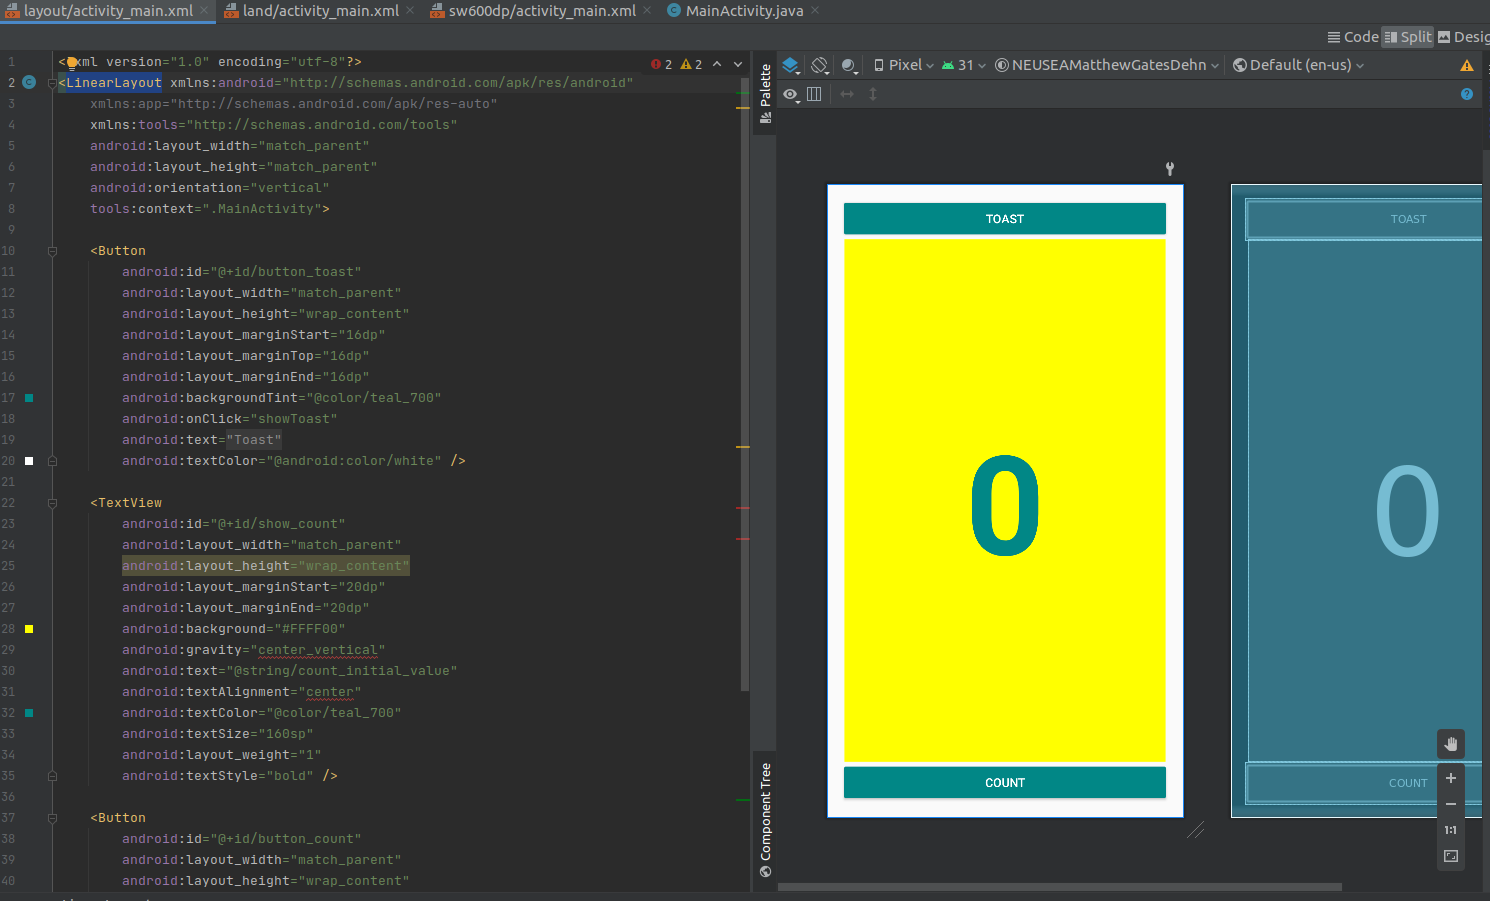Open the Pixel device dropdown
The height and width of the screenshot is (901, 1490).
pos(904,65)
